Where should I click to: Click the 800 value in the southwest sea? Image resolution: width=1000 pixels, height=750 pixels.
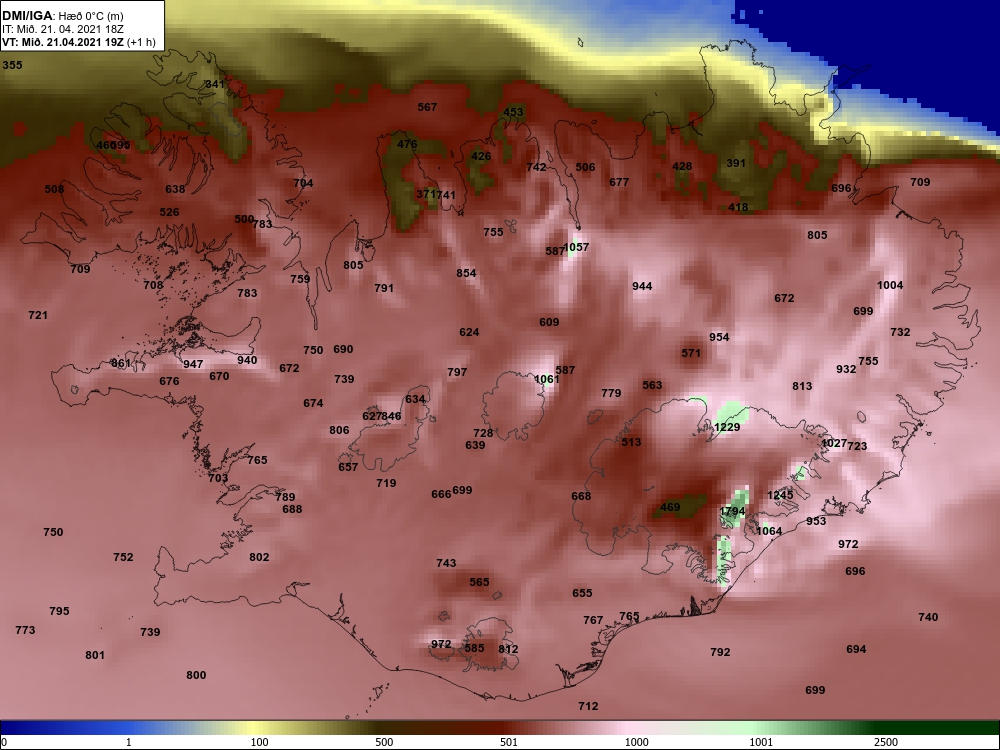[196, 675]
